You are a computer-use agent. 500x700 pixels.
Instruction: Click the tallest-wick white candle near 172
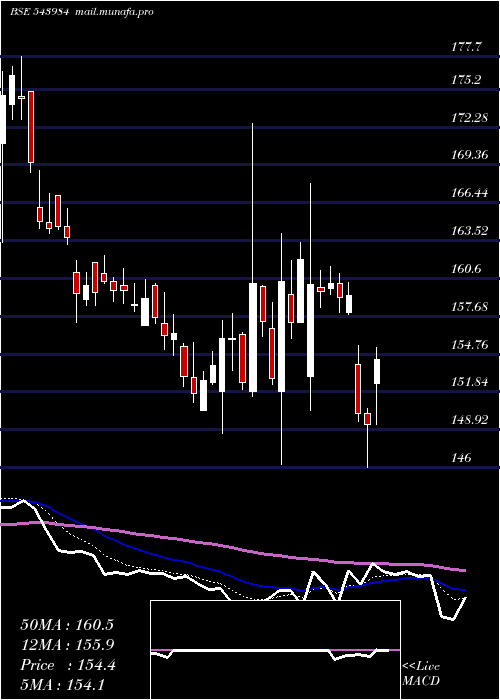tap(253, 338)
